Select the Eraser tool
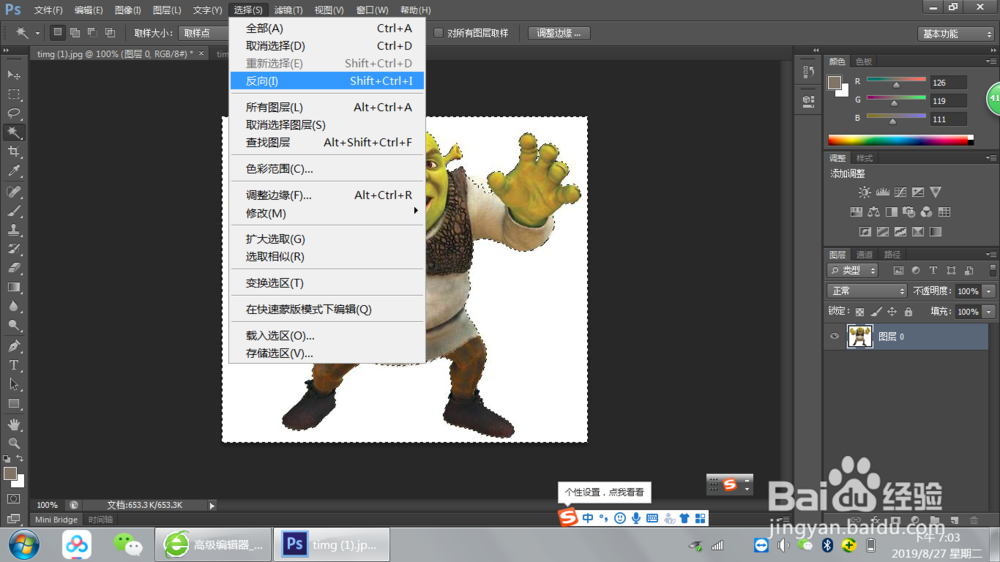Screen dimensions: 1000x562 (x=13, y=268)
